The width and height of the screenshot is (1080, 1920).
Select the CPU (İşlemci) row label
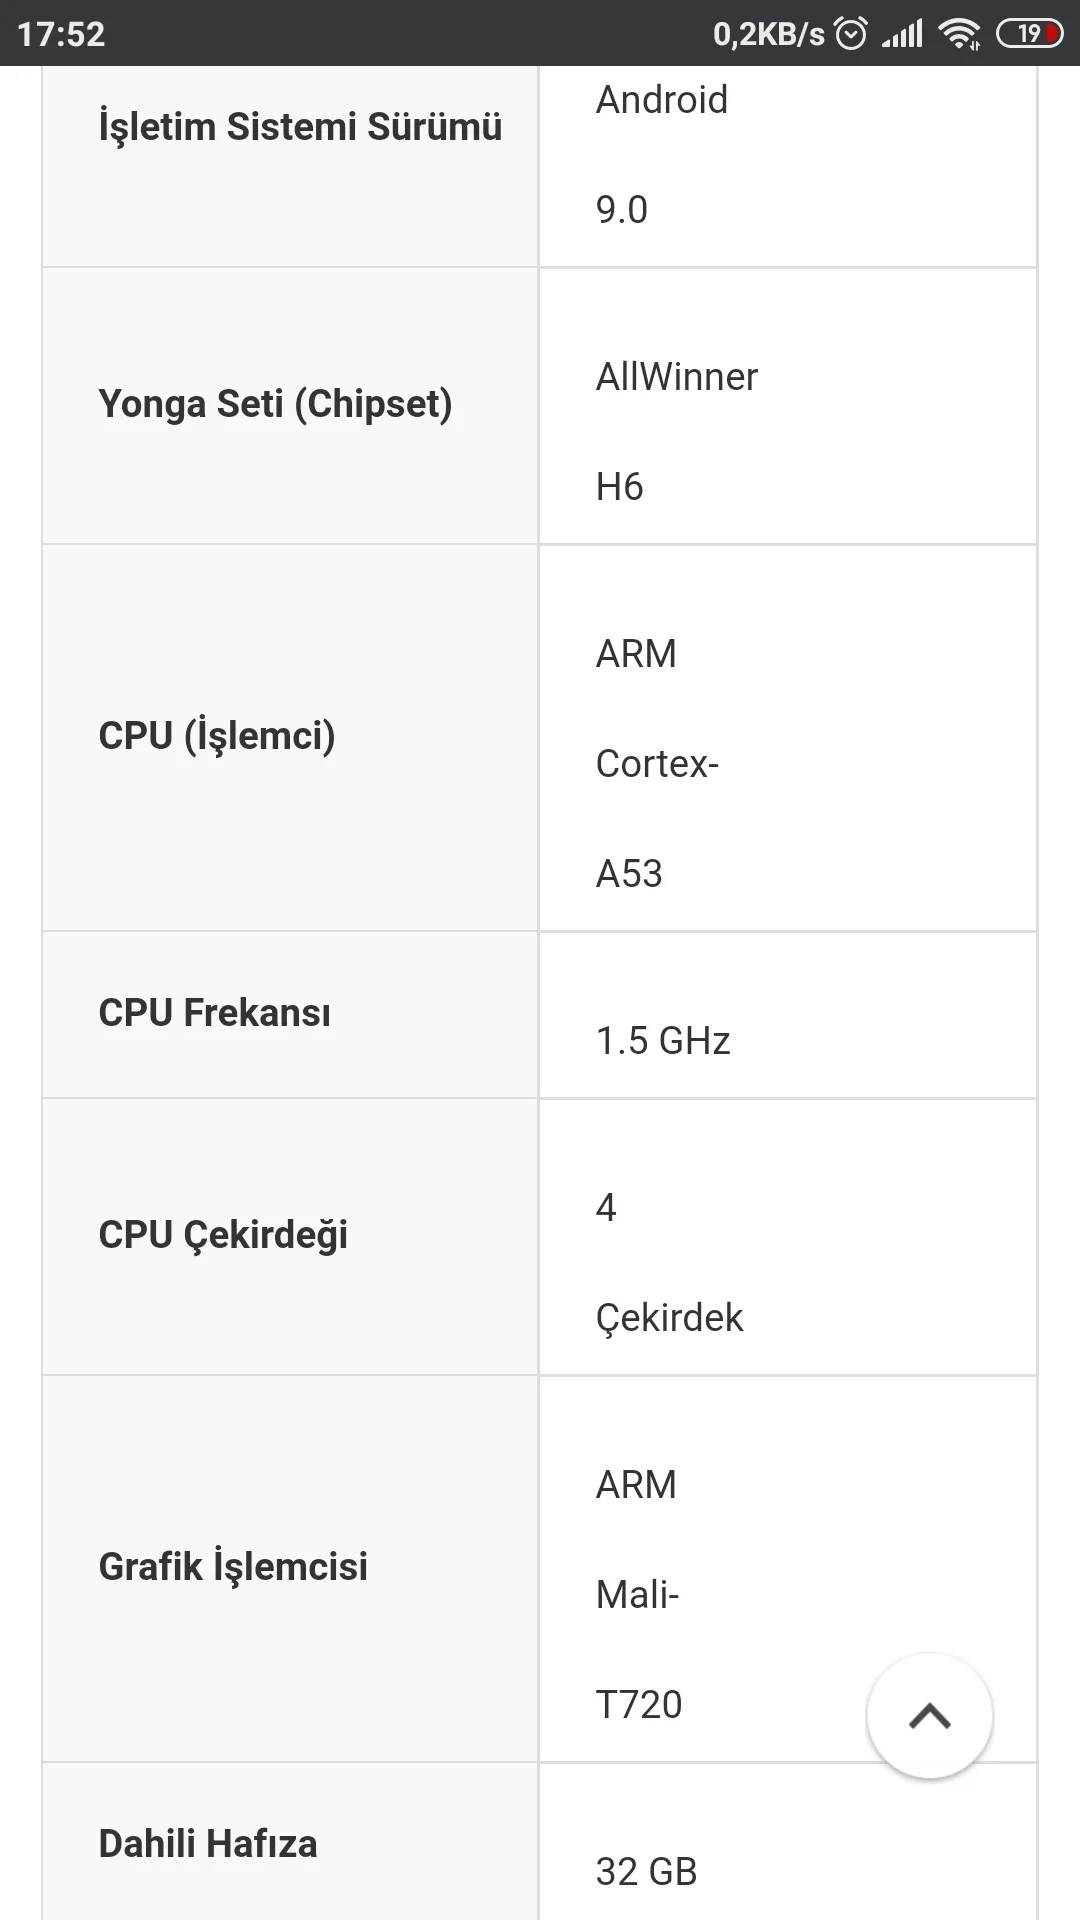coord(217,736)
